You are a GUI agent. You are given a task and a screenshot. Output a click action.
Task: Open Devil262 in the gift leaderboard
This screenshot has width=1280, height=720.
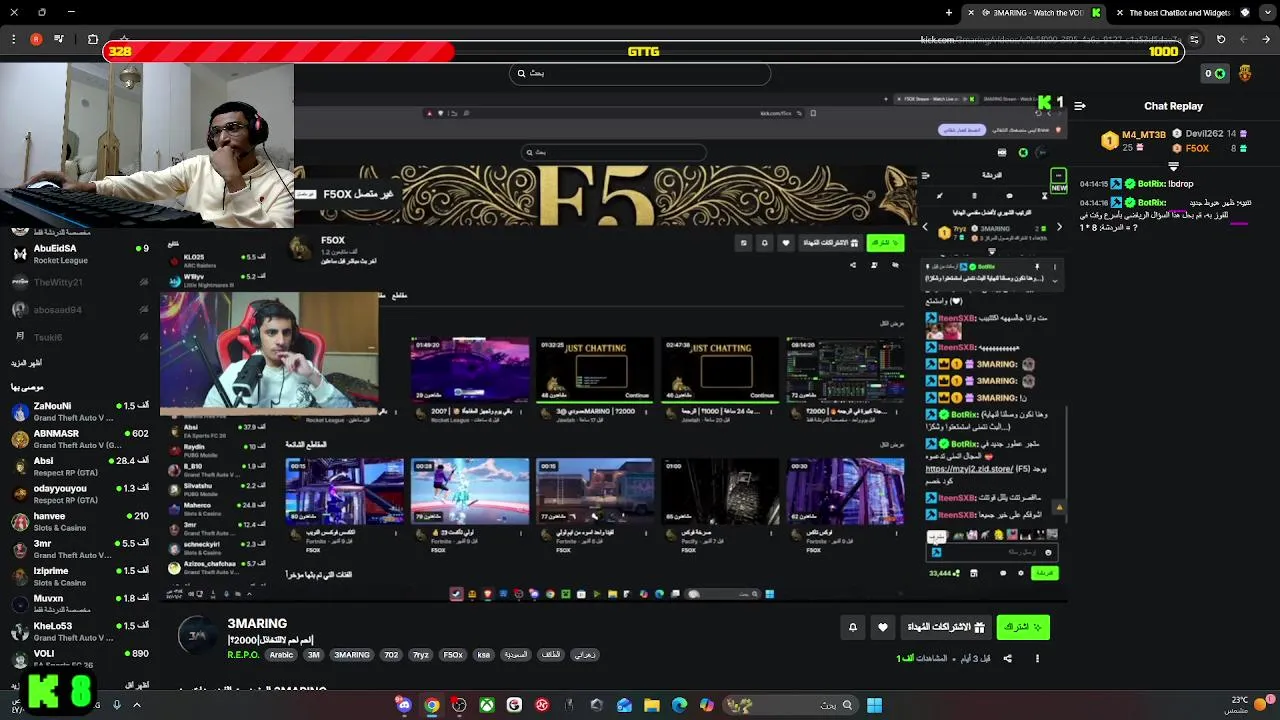point(1204,134)
